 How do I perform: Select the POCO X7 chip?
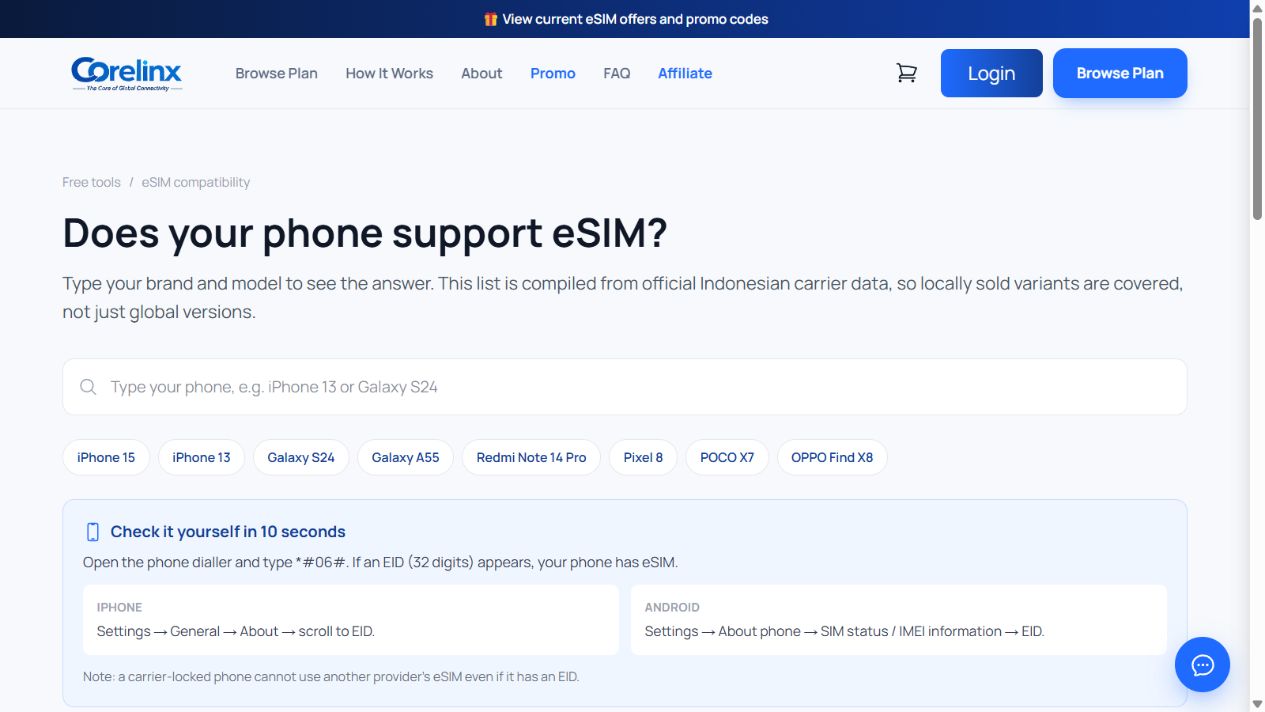(x=727, y=457)
